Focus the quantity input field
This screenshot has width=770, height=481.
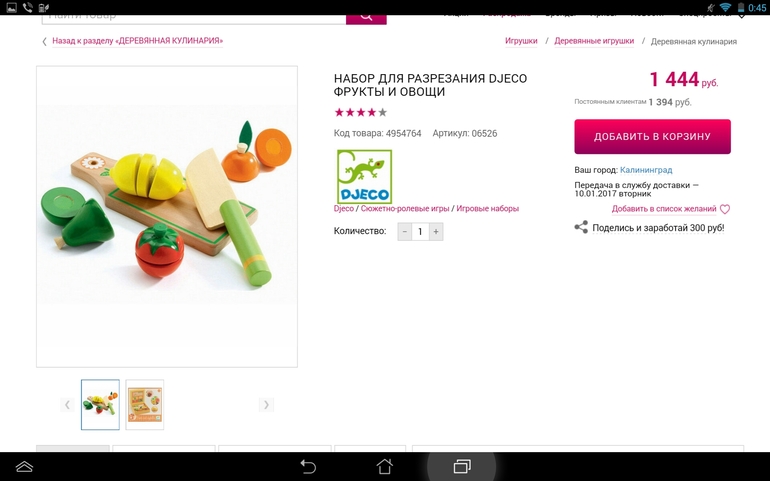(420, 231)
